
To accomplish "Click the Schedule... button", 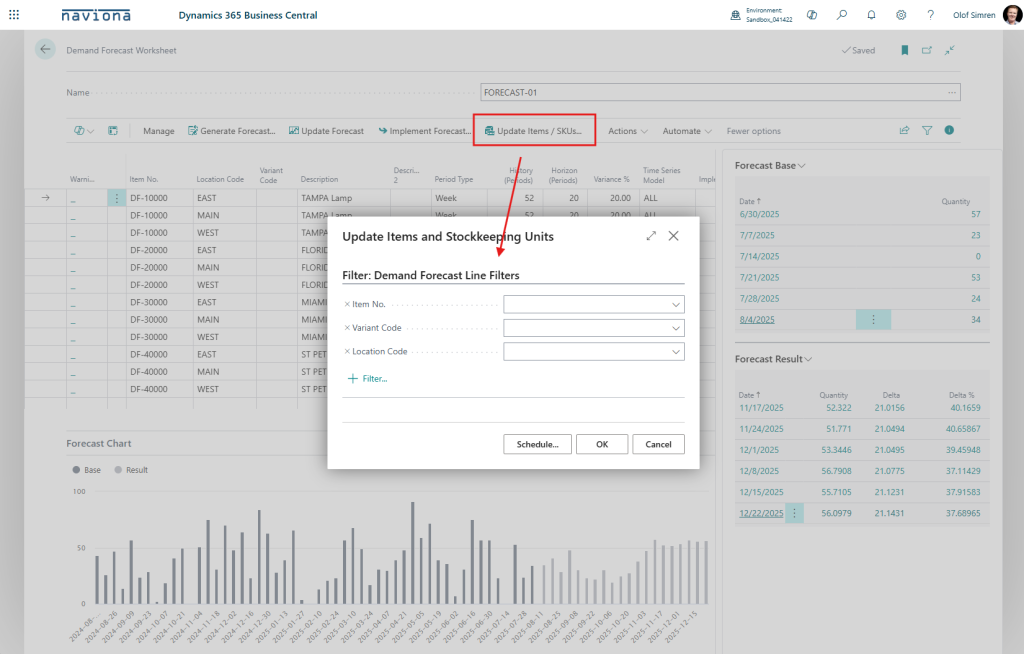I will (537, 444).
